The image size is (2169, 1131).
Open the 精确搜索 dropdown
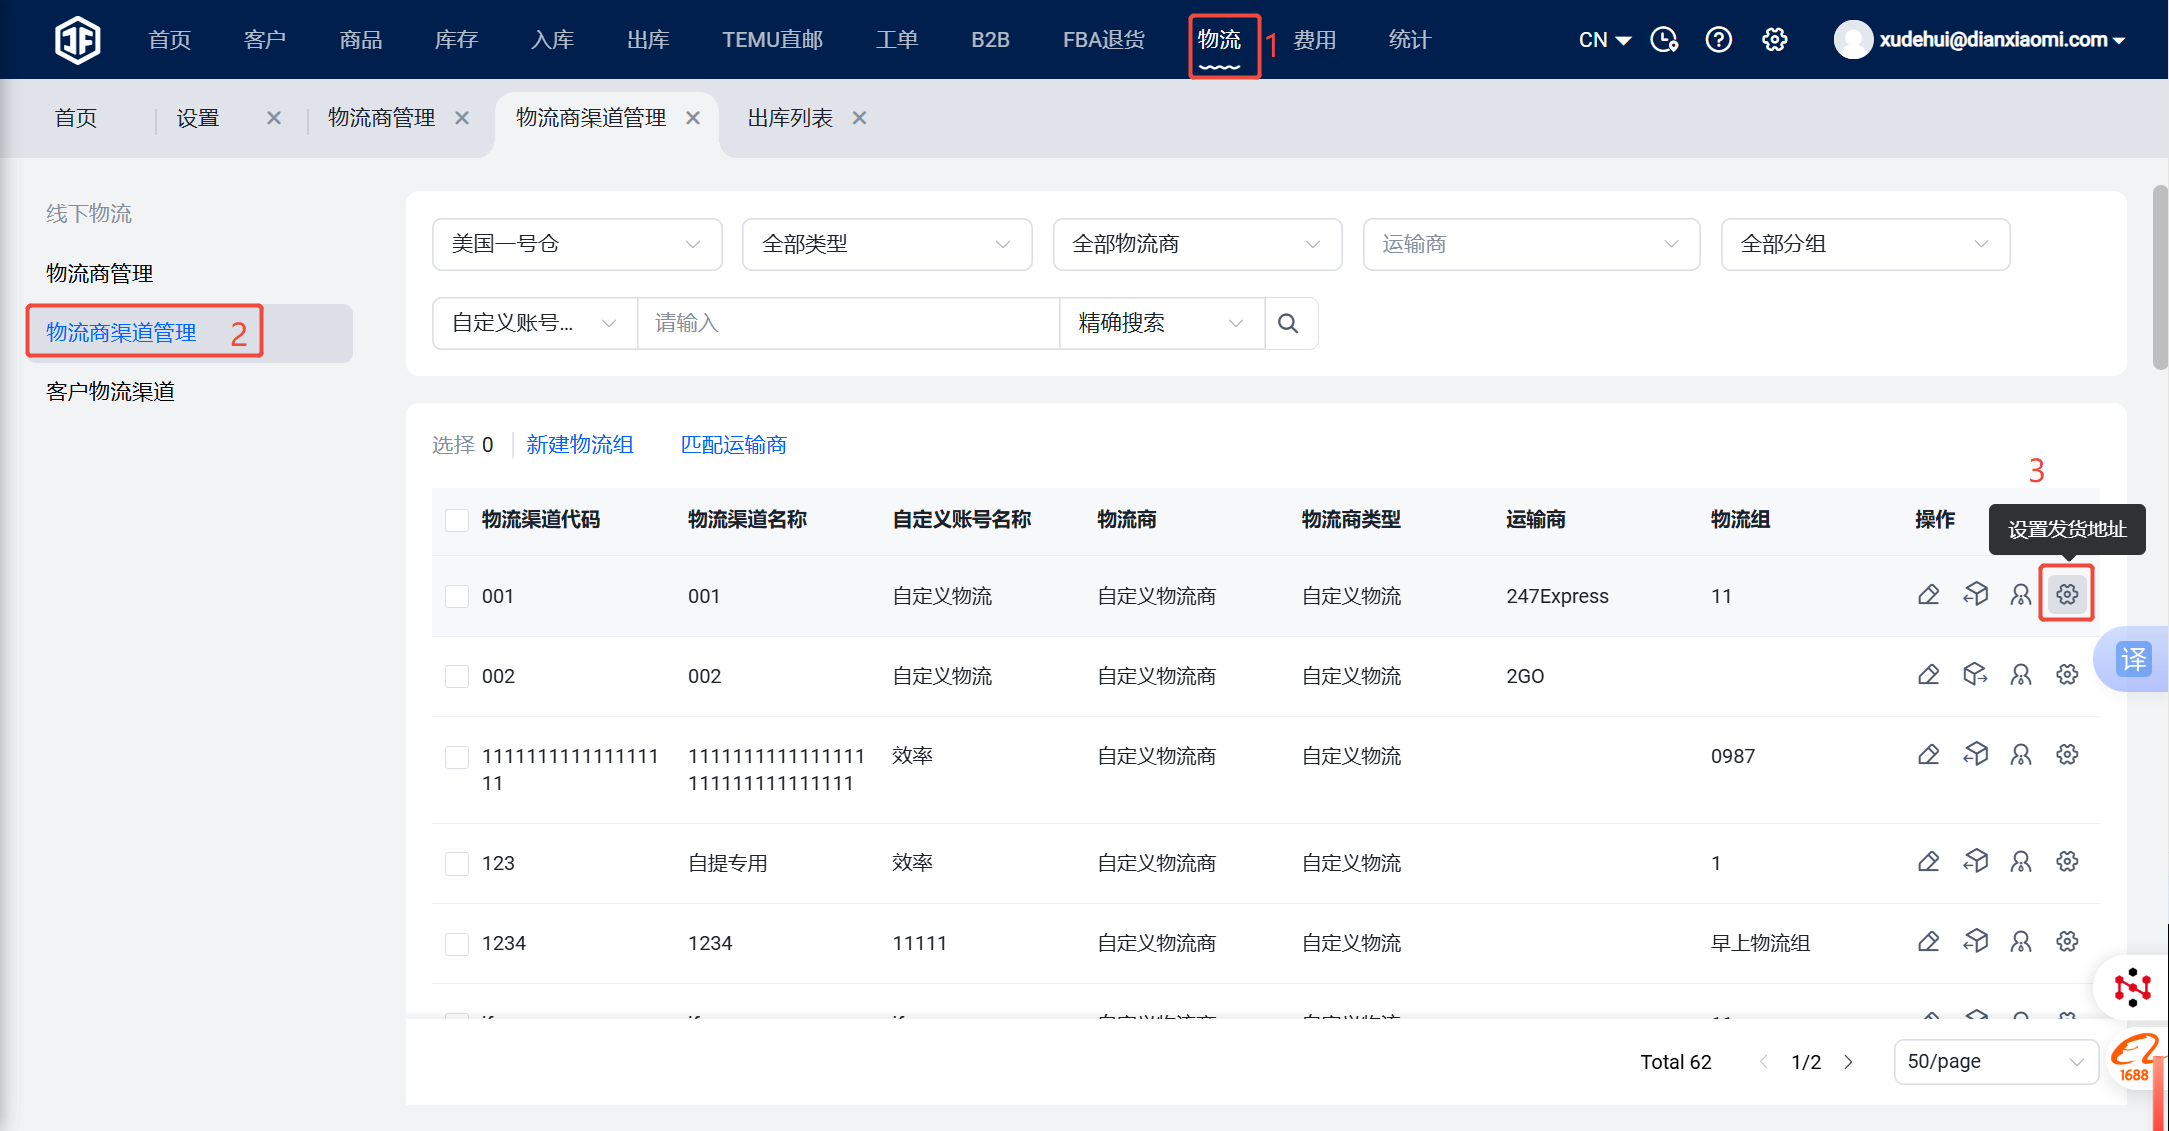[x=1162, y=323]
